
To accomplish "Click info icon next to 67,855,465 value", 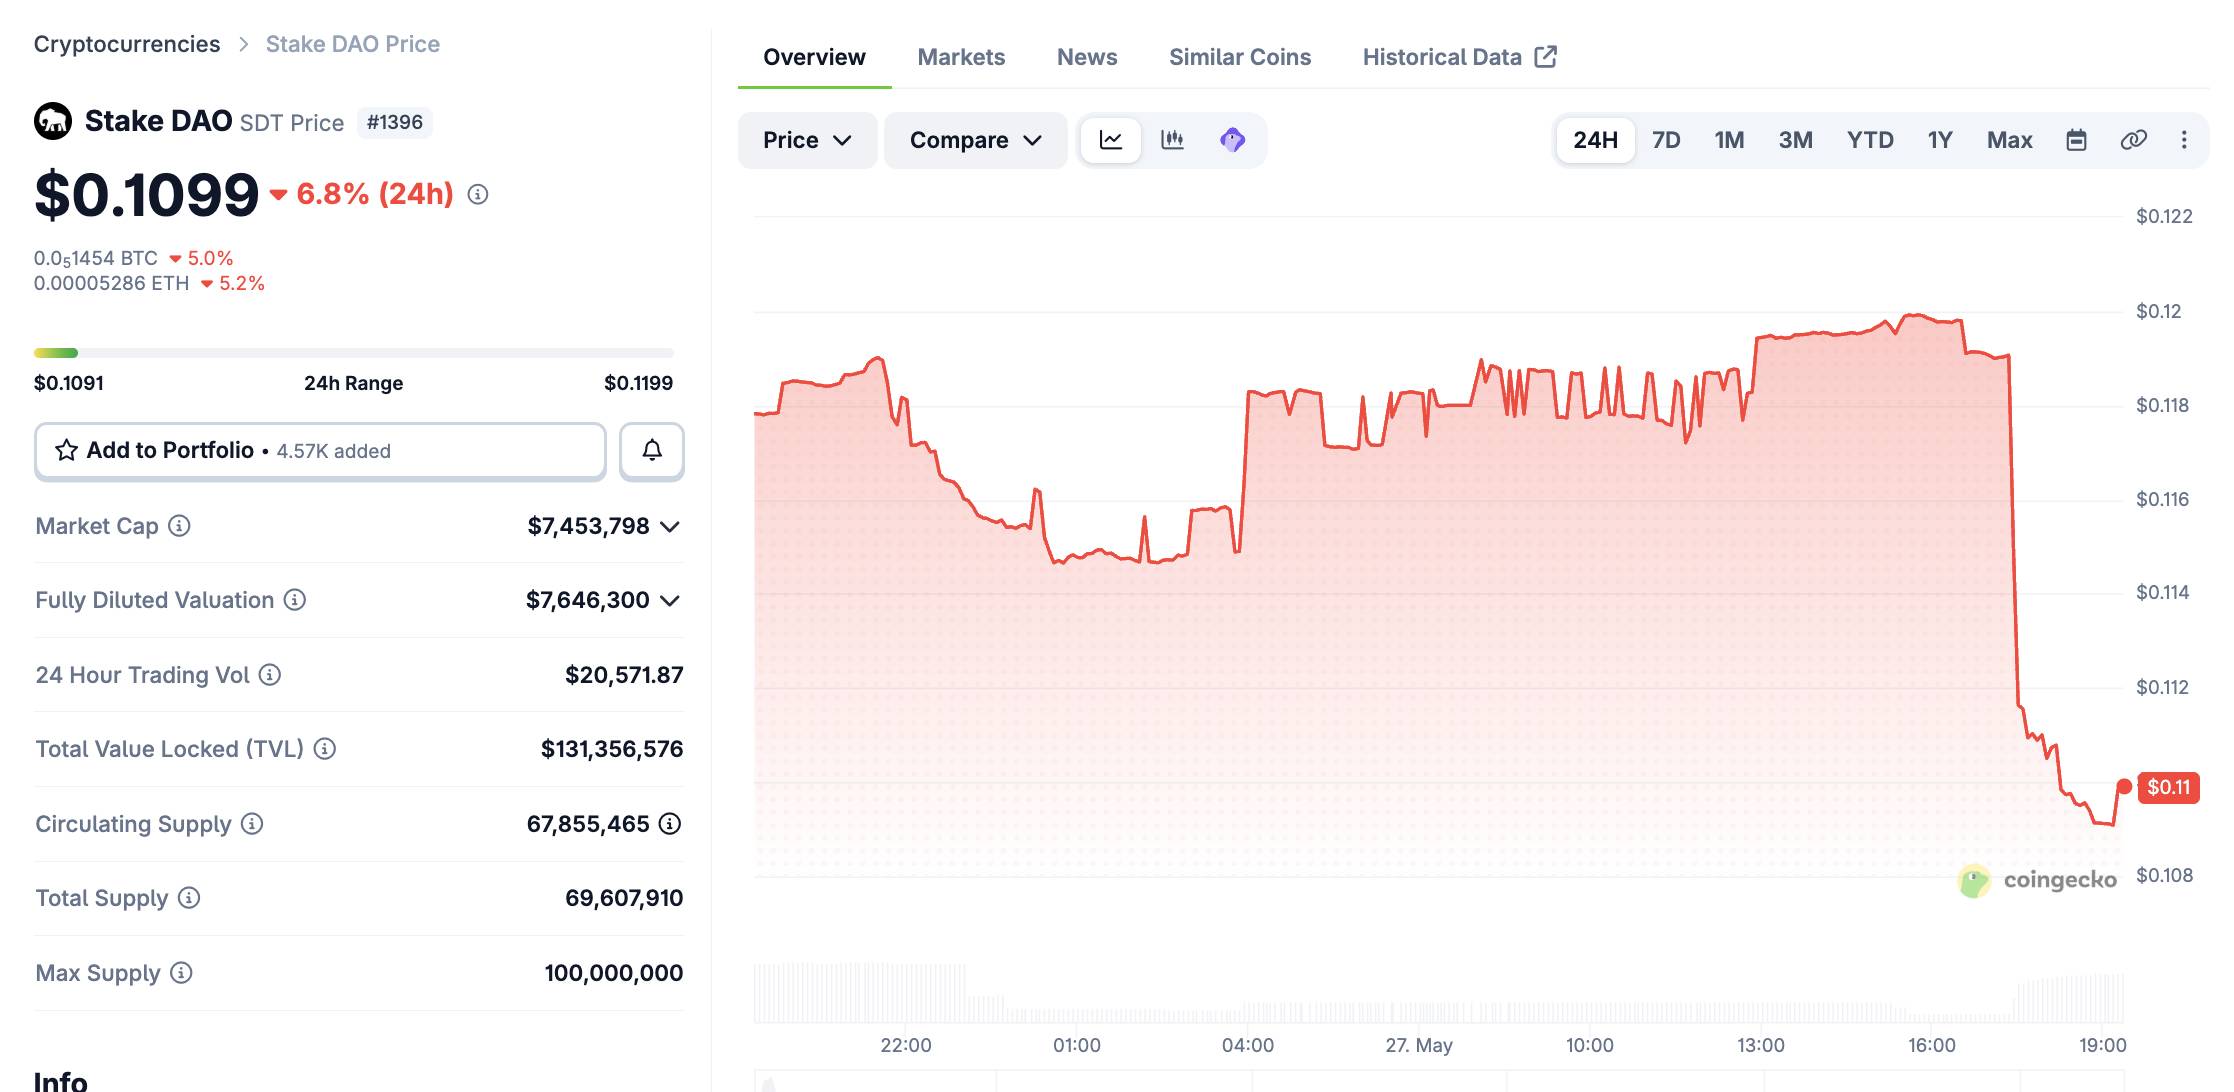I will click(x=670, y=824).
